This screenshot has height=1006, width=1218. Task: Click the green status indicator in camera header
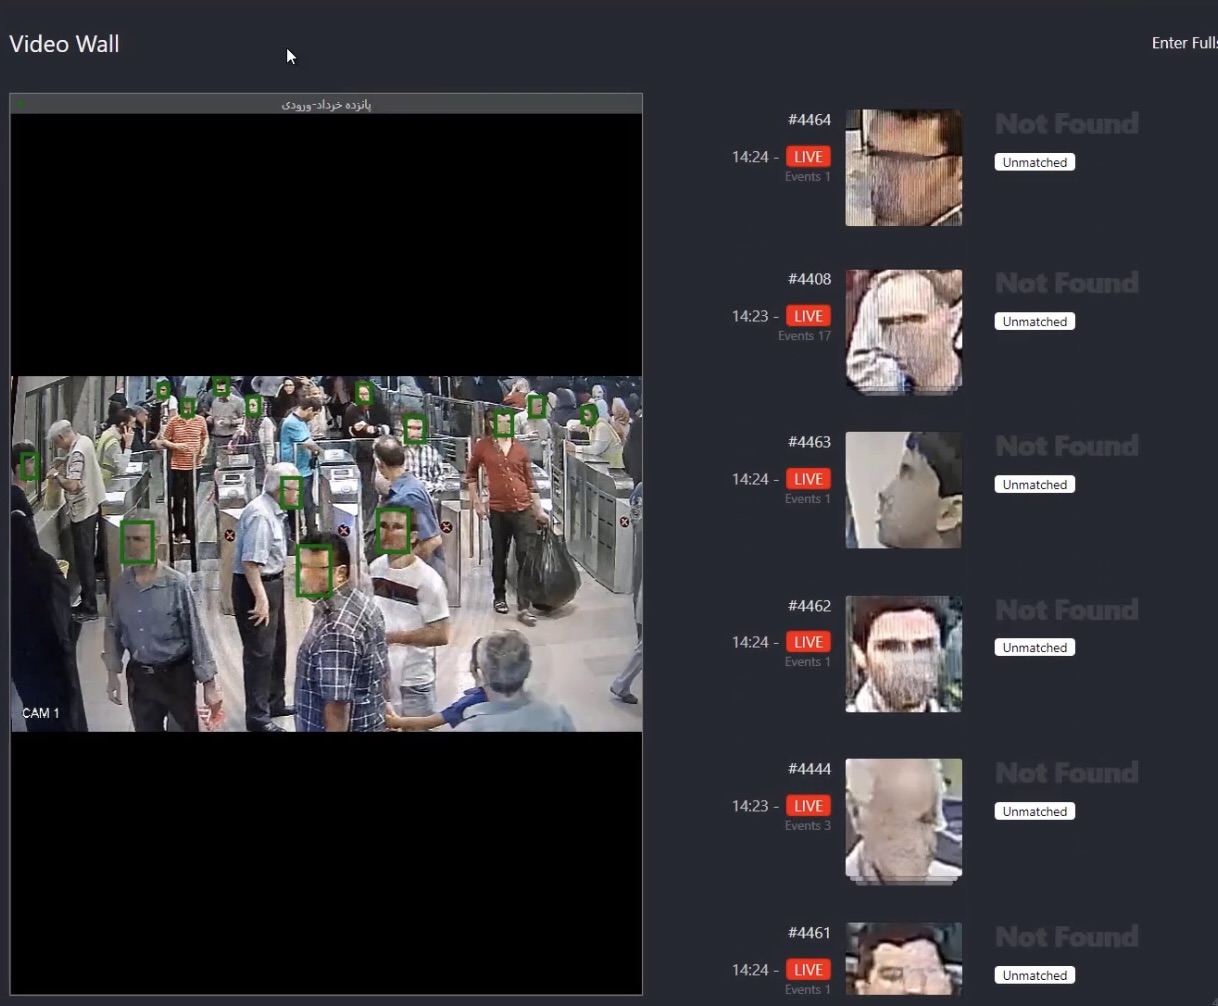(20, 104)
